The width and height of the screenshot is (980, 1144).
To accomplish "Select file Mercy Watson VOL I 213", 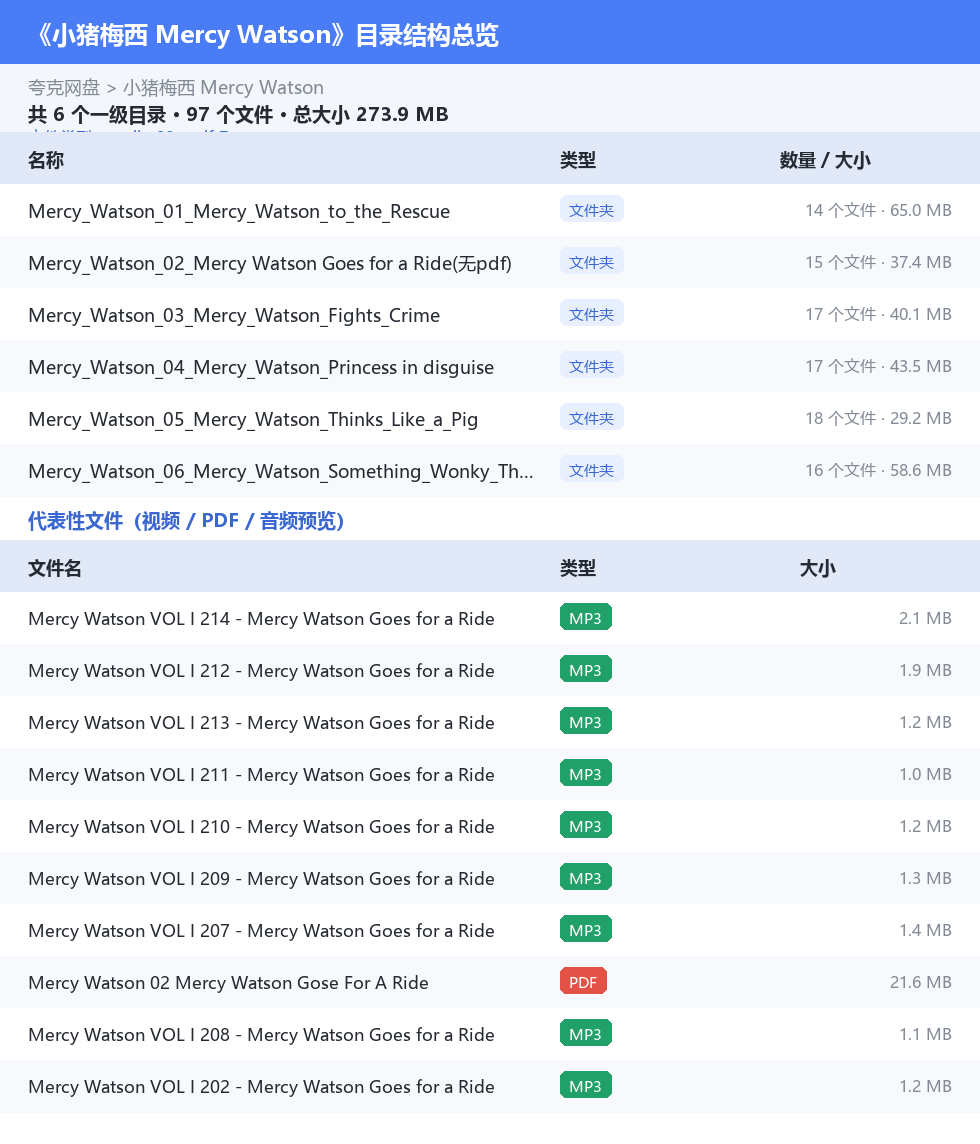I will click(261, 722).
